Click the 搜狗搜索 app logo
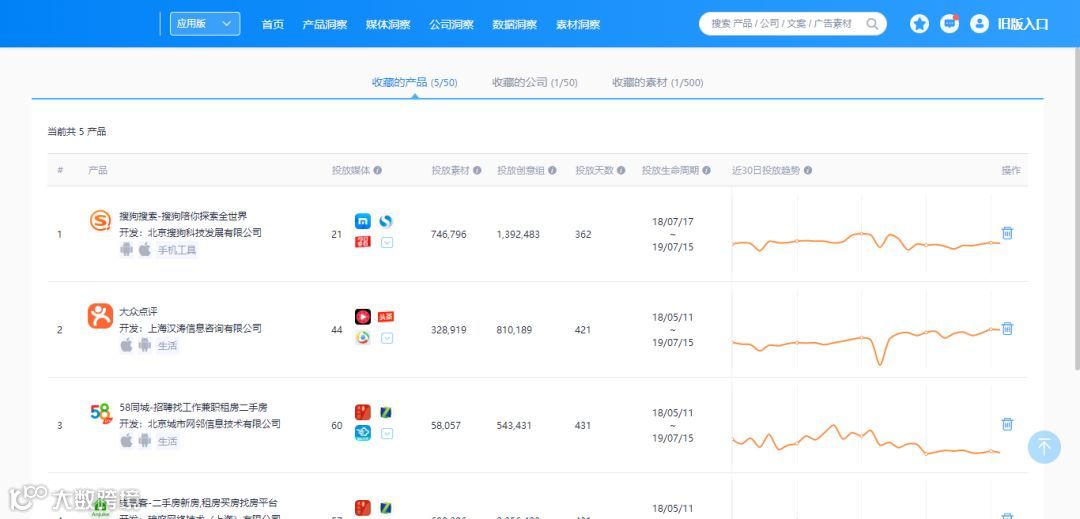Screen dimensions: 1080x519 (x=101, y=221)
